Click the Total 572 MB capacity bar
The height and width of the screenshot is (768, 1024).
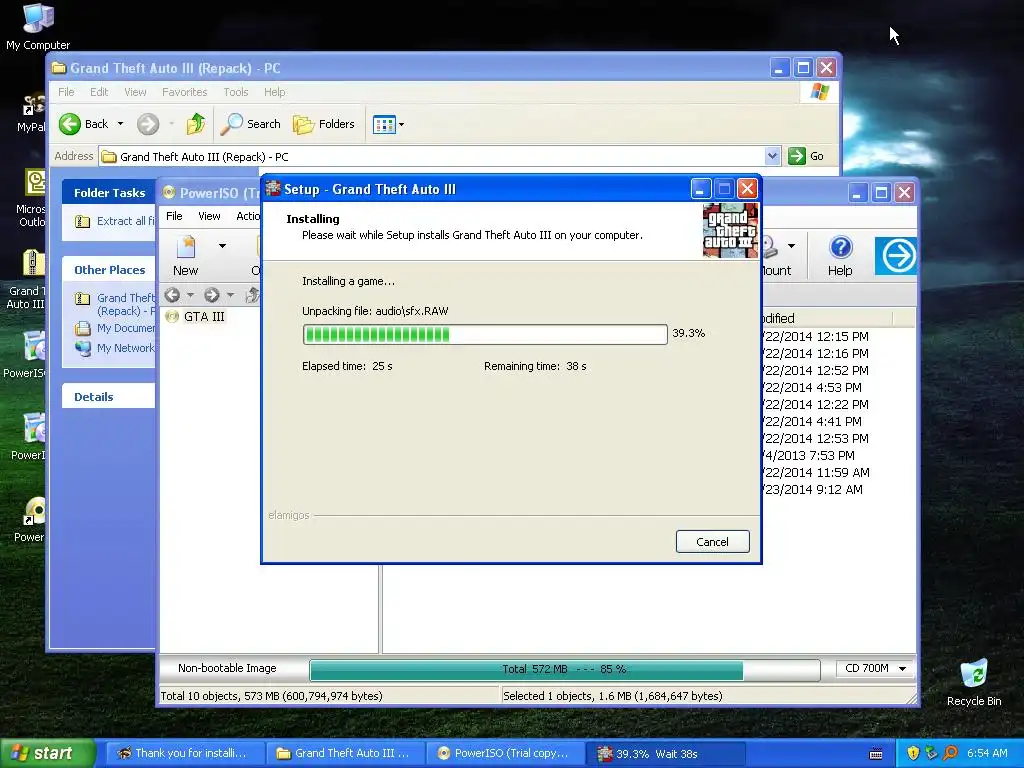point(564,669)
